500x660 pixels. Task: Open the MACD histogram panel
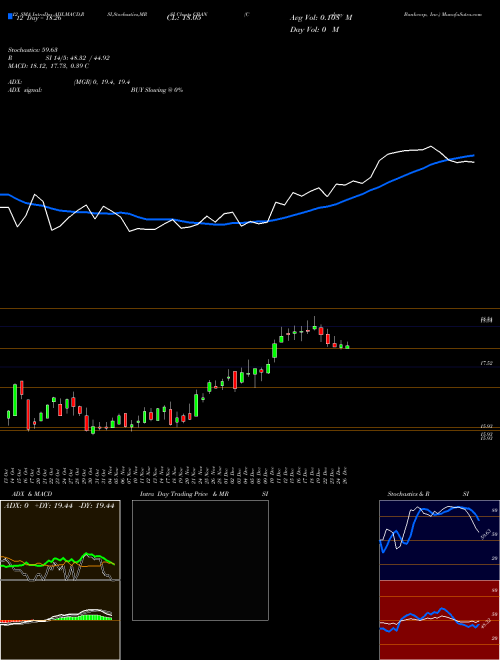pyautogui.click(x=60, y=620)
